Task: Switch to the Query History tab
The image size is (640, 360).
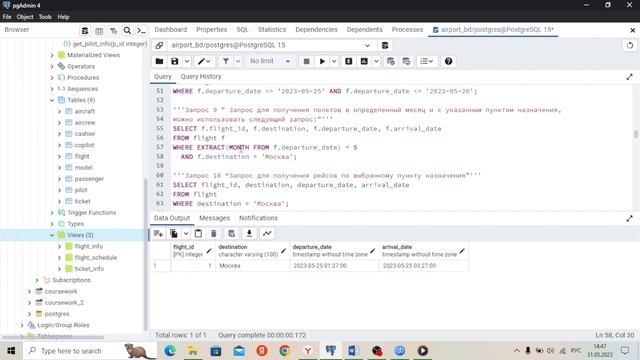Action: (201, 76)
